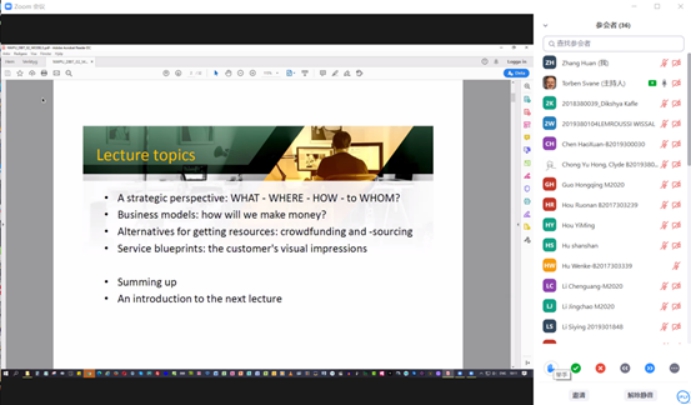The width and height of the screenshot is (692, 405).
Task: Click the green Yes checkmark reaction
Action: [x=576, y=368]
